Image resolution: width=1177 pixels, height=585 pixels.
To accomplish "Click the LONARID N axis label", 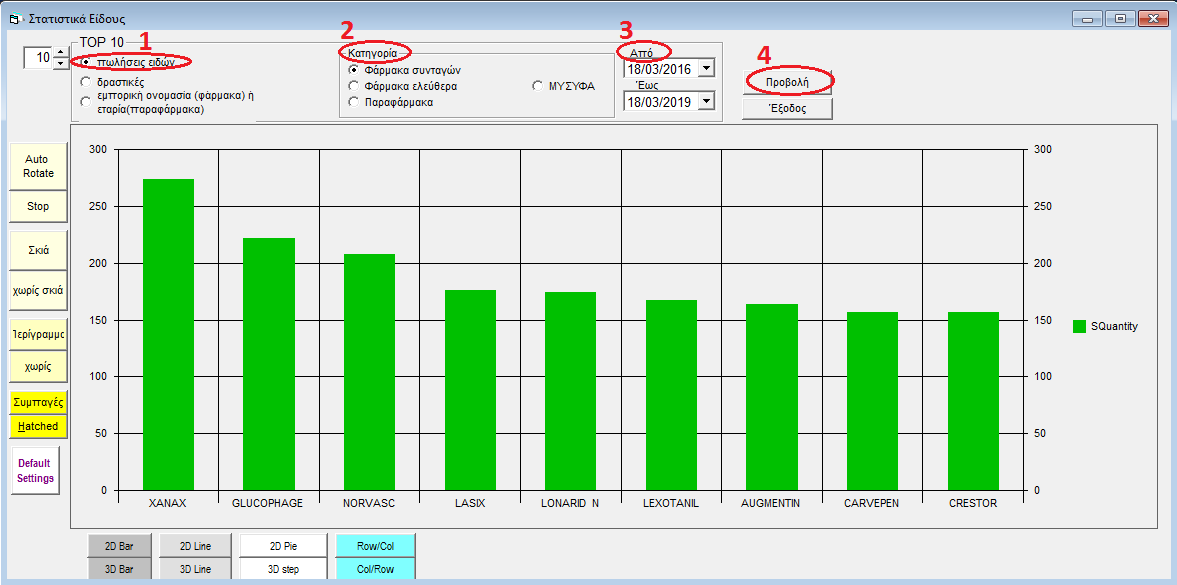I will [x=570, y=503].
